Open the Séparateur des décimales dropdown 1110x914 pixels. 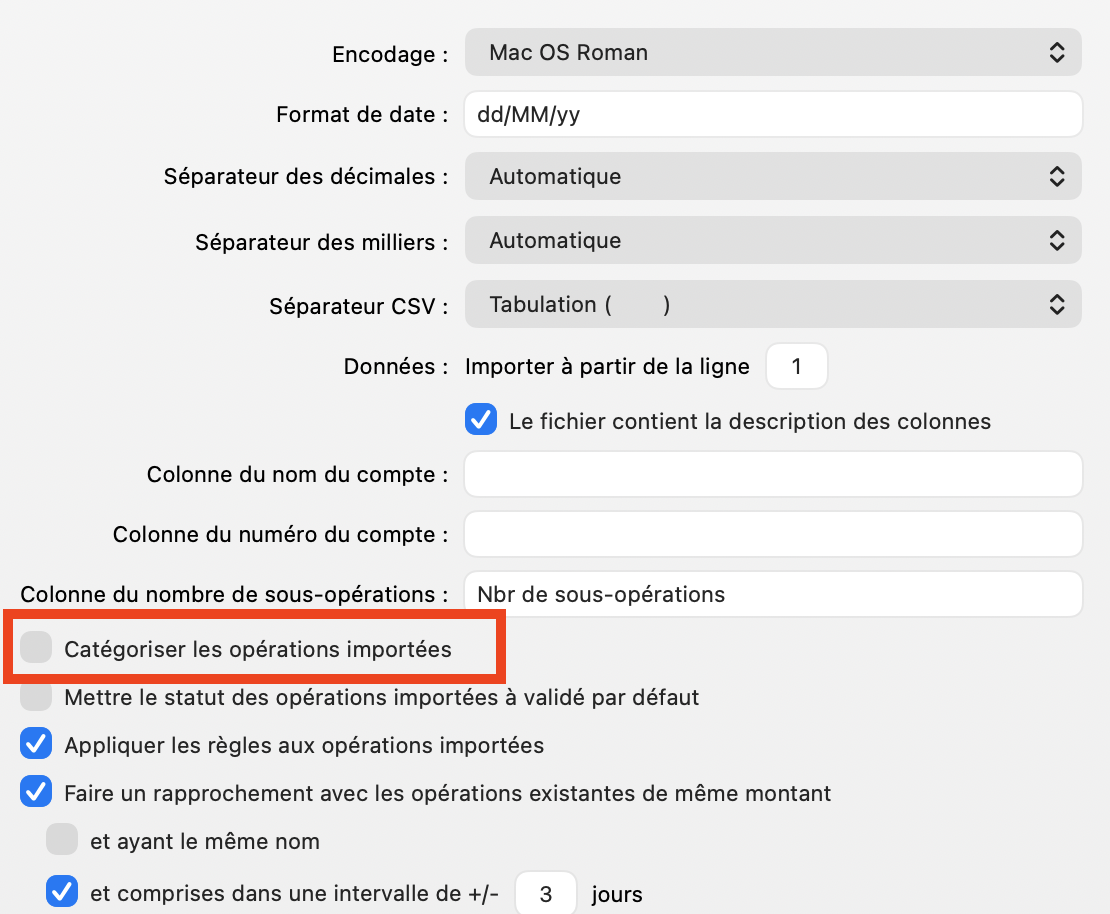pos(772,176)
